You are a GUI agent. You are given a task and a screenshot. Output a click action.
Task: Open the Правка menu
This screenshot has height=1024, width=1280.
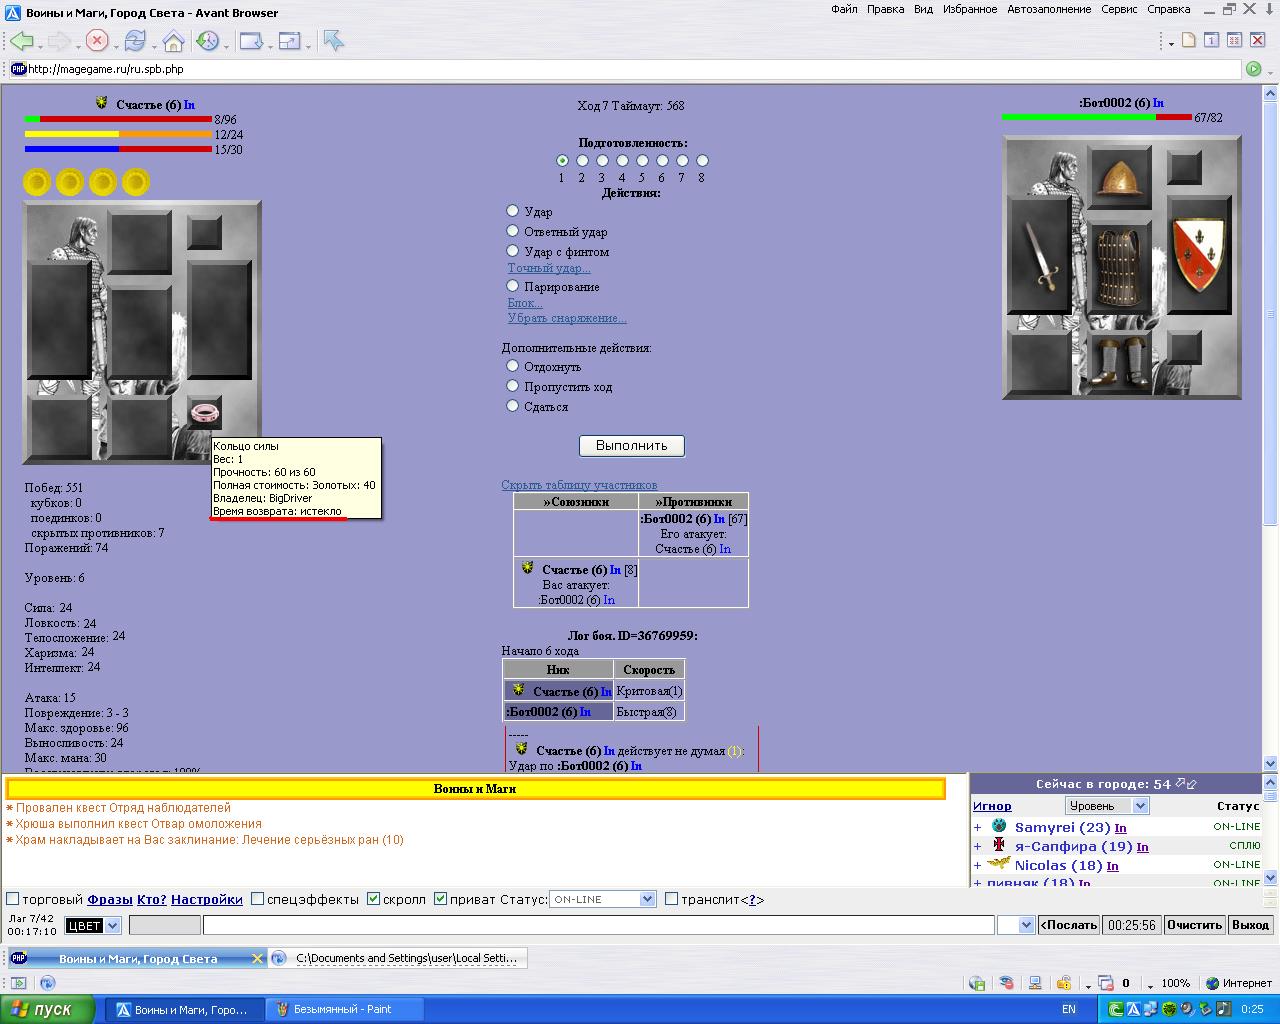click(x=886, y=9)
